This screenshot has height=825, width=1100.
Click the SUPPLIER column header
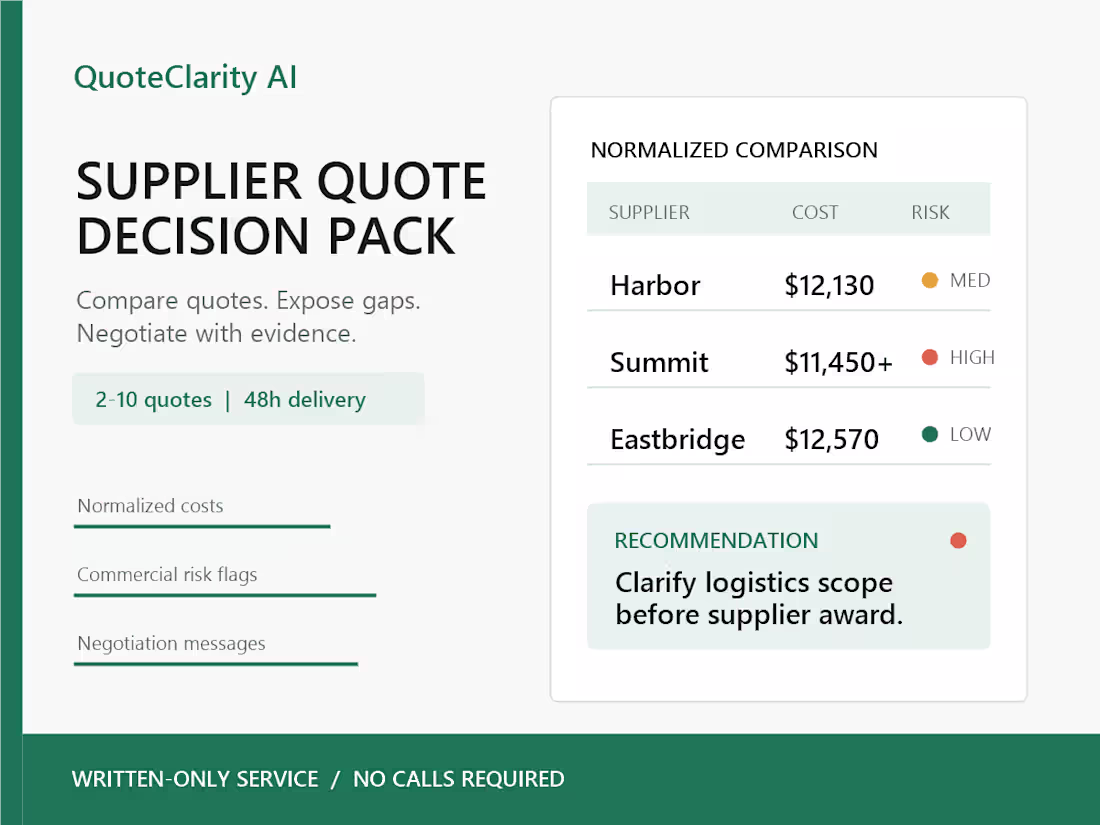pyautogui.click(x=649, y=213)
